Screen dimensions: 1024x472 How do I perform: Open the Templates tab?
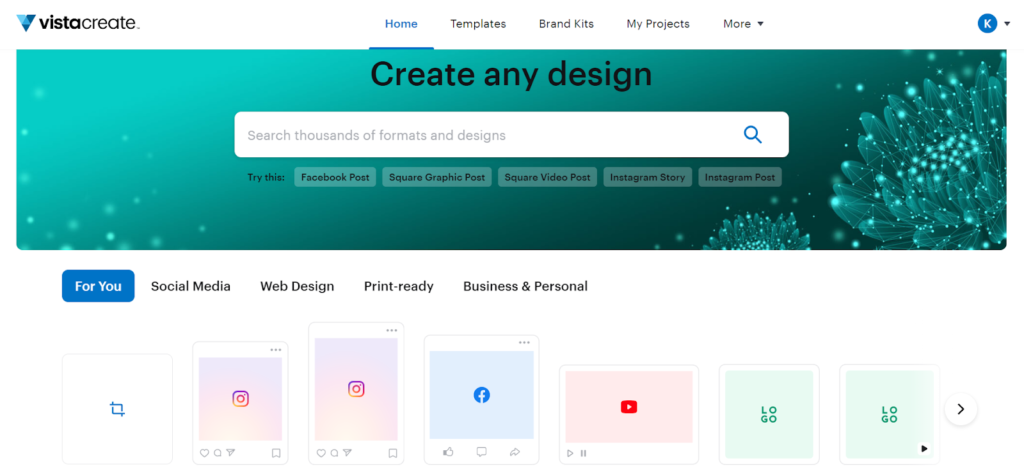pos(478,24)
